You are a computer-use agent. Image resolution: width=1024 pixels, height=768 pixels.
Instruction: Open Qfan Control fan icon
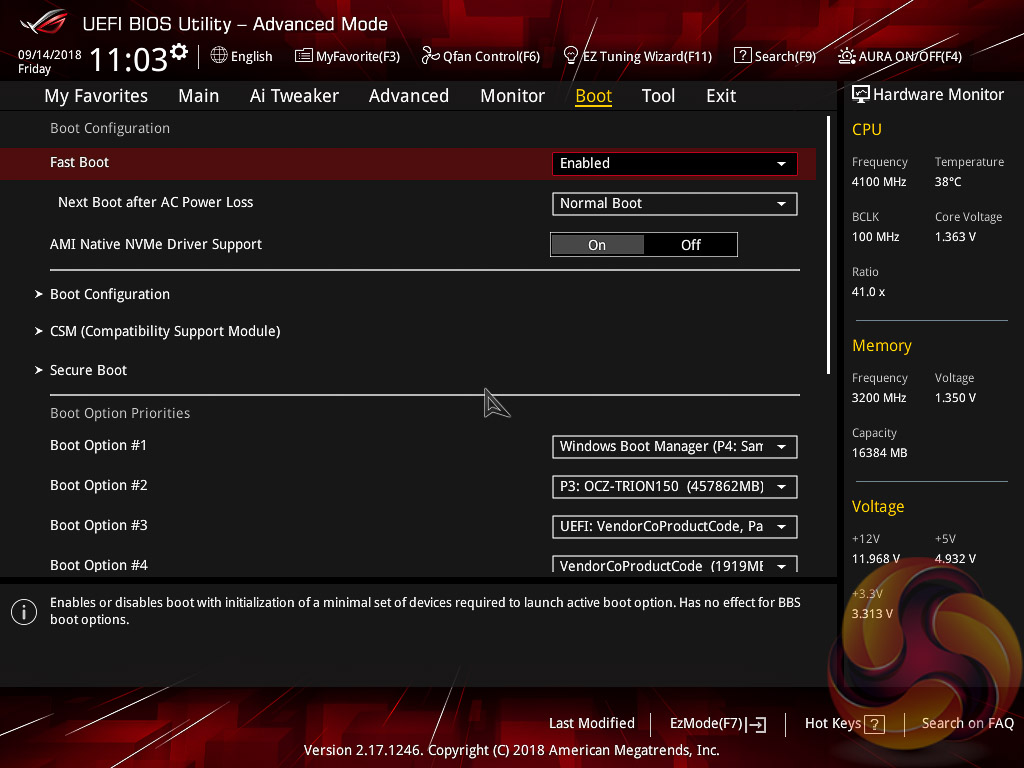pyautogui.click(x=431, y=56)
